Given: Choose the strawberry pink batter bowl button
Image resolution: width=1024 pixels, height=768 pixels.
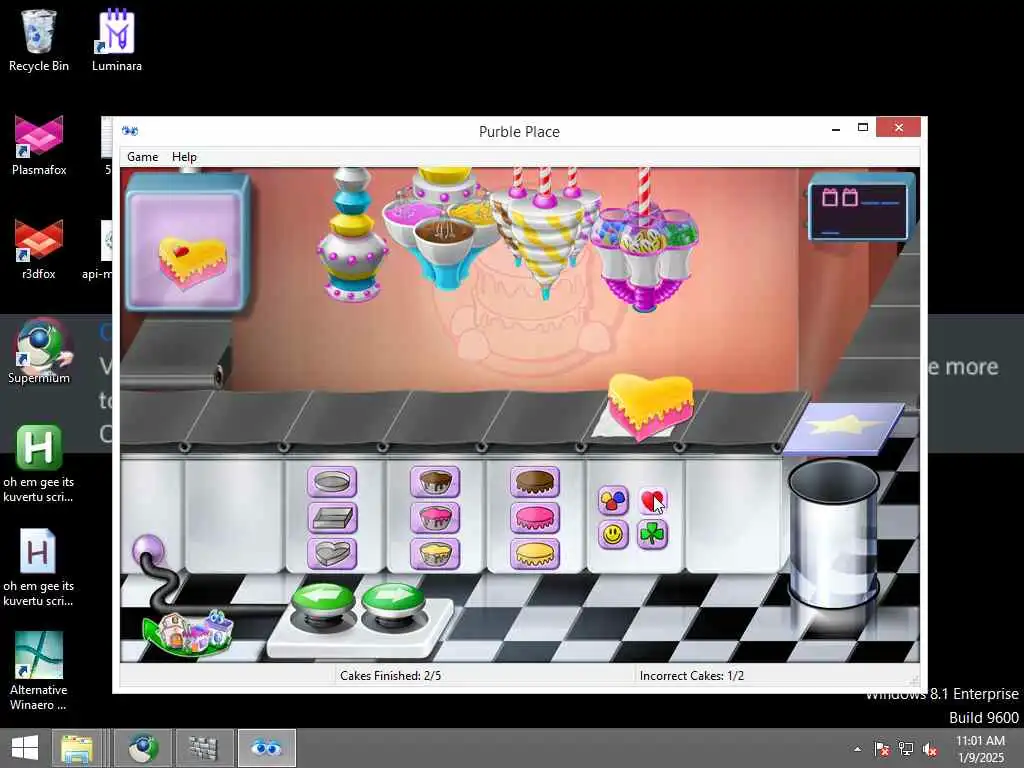Looking at the screenshot, I should pos(435,518).
